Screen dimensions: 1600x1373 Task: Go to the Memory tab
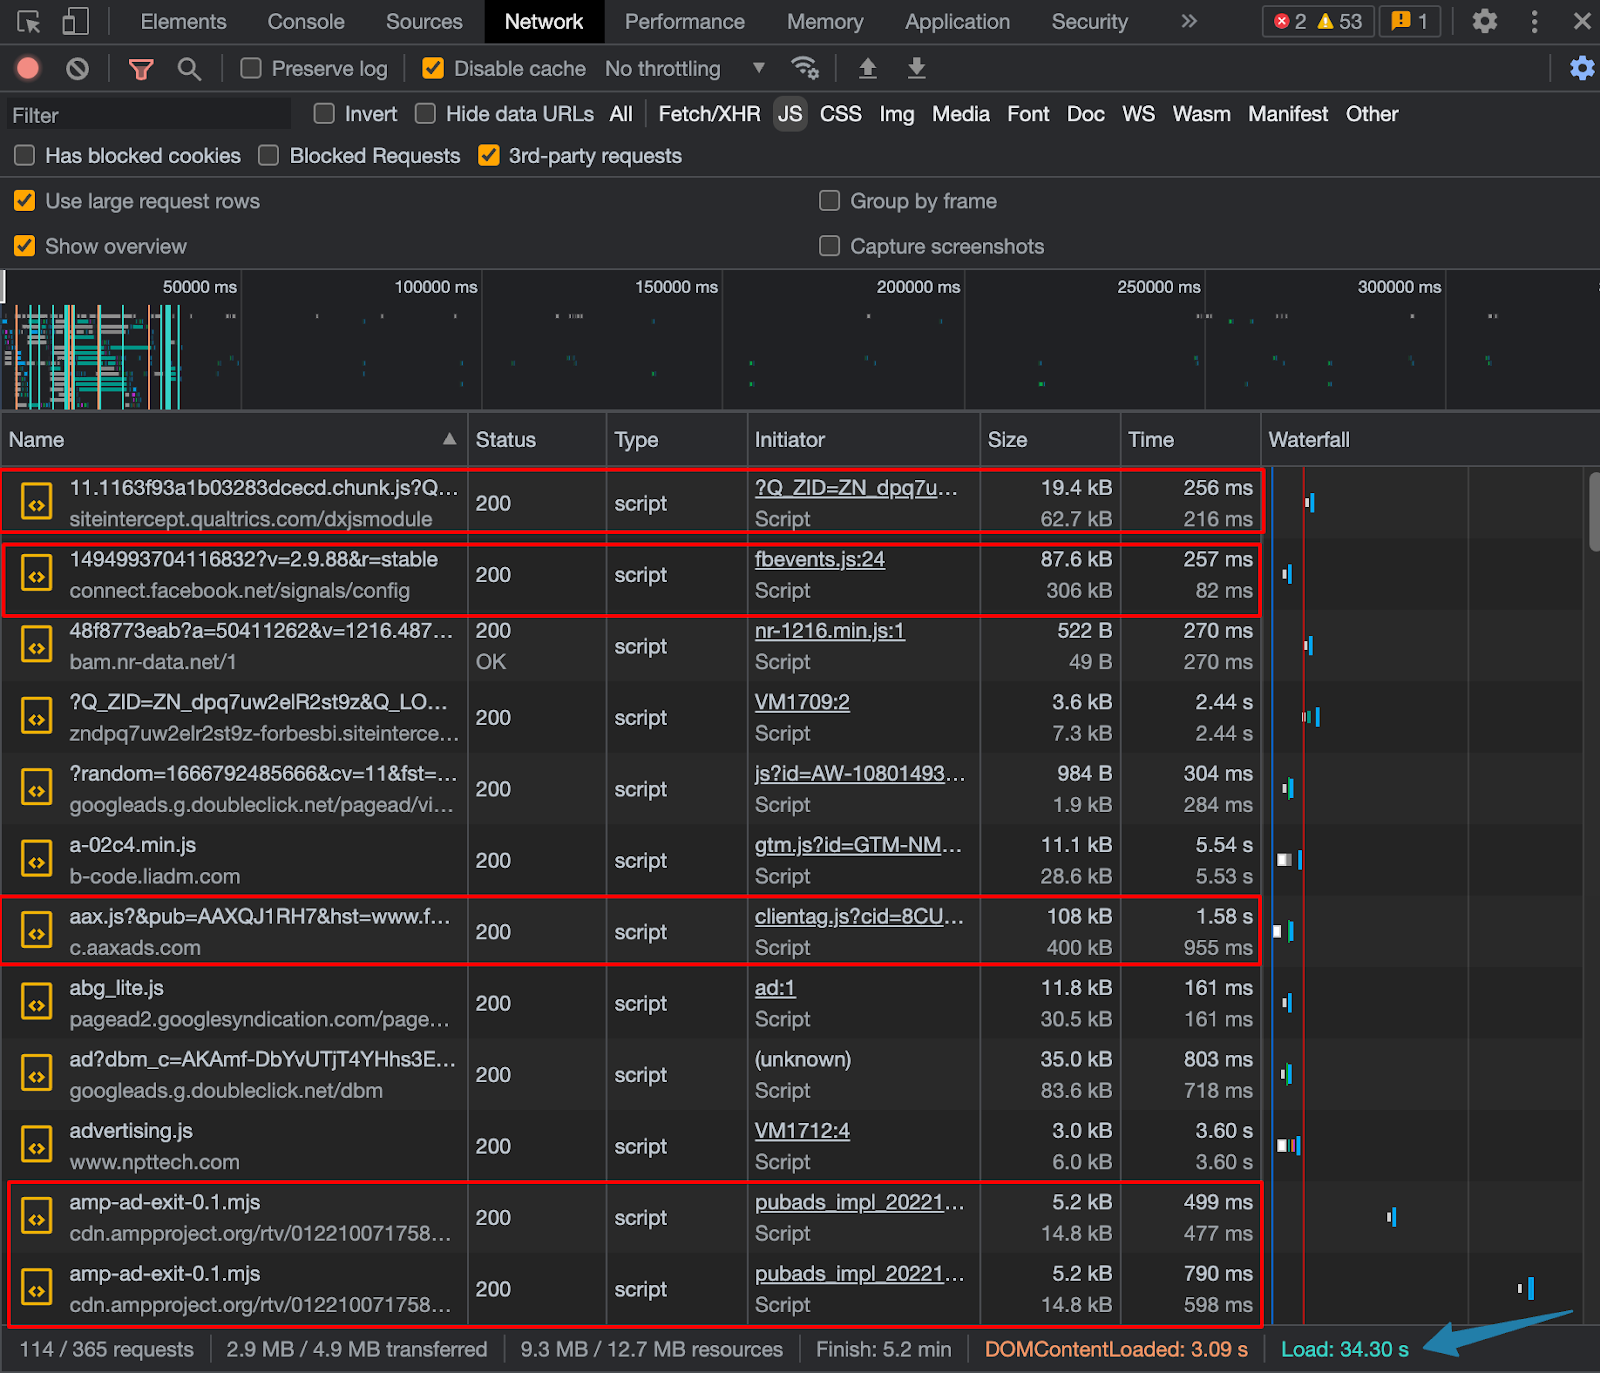point(825,21)
